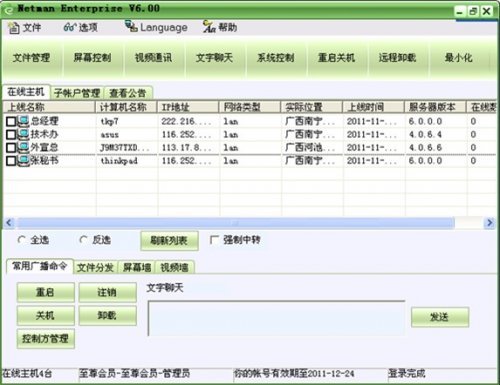Viewport: 500px width, 385px height.
Task: Select the 总经理 computer icon
Action: tap(23, 121)
